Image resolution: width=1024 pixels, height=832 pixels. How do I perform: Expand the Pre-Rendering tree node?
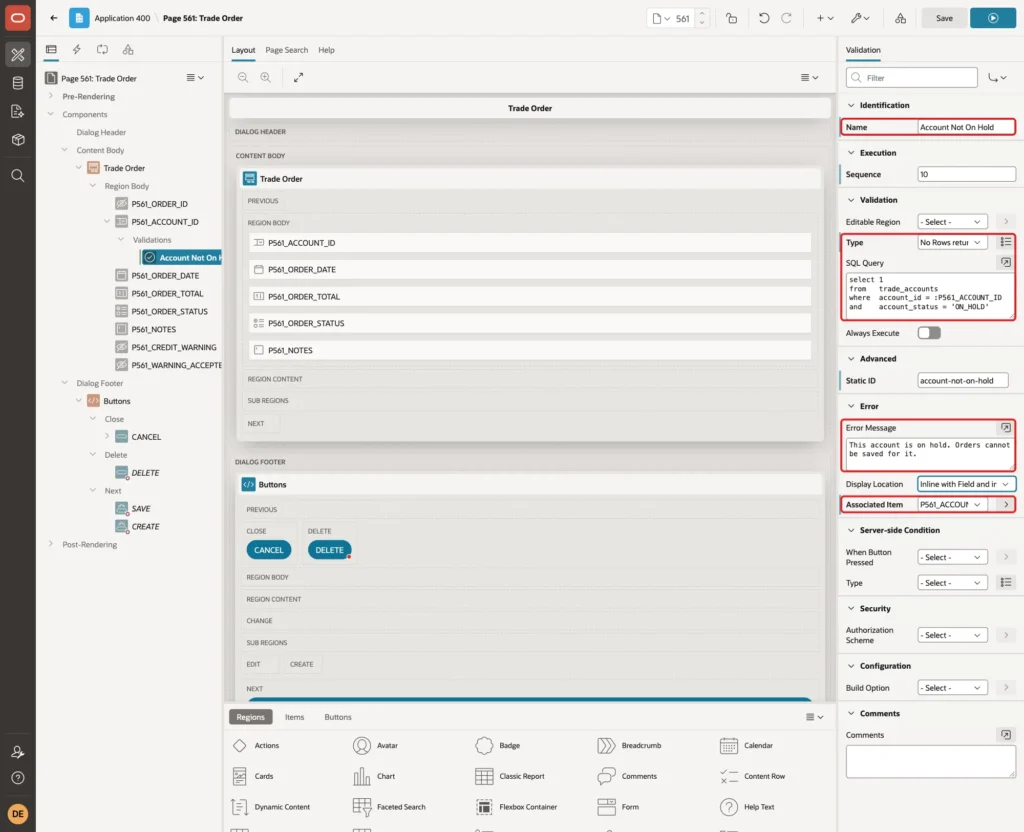pyautogui.click(x=51, y=96)
